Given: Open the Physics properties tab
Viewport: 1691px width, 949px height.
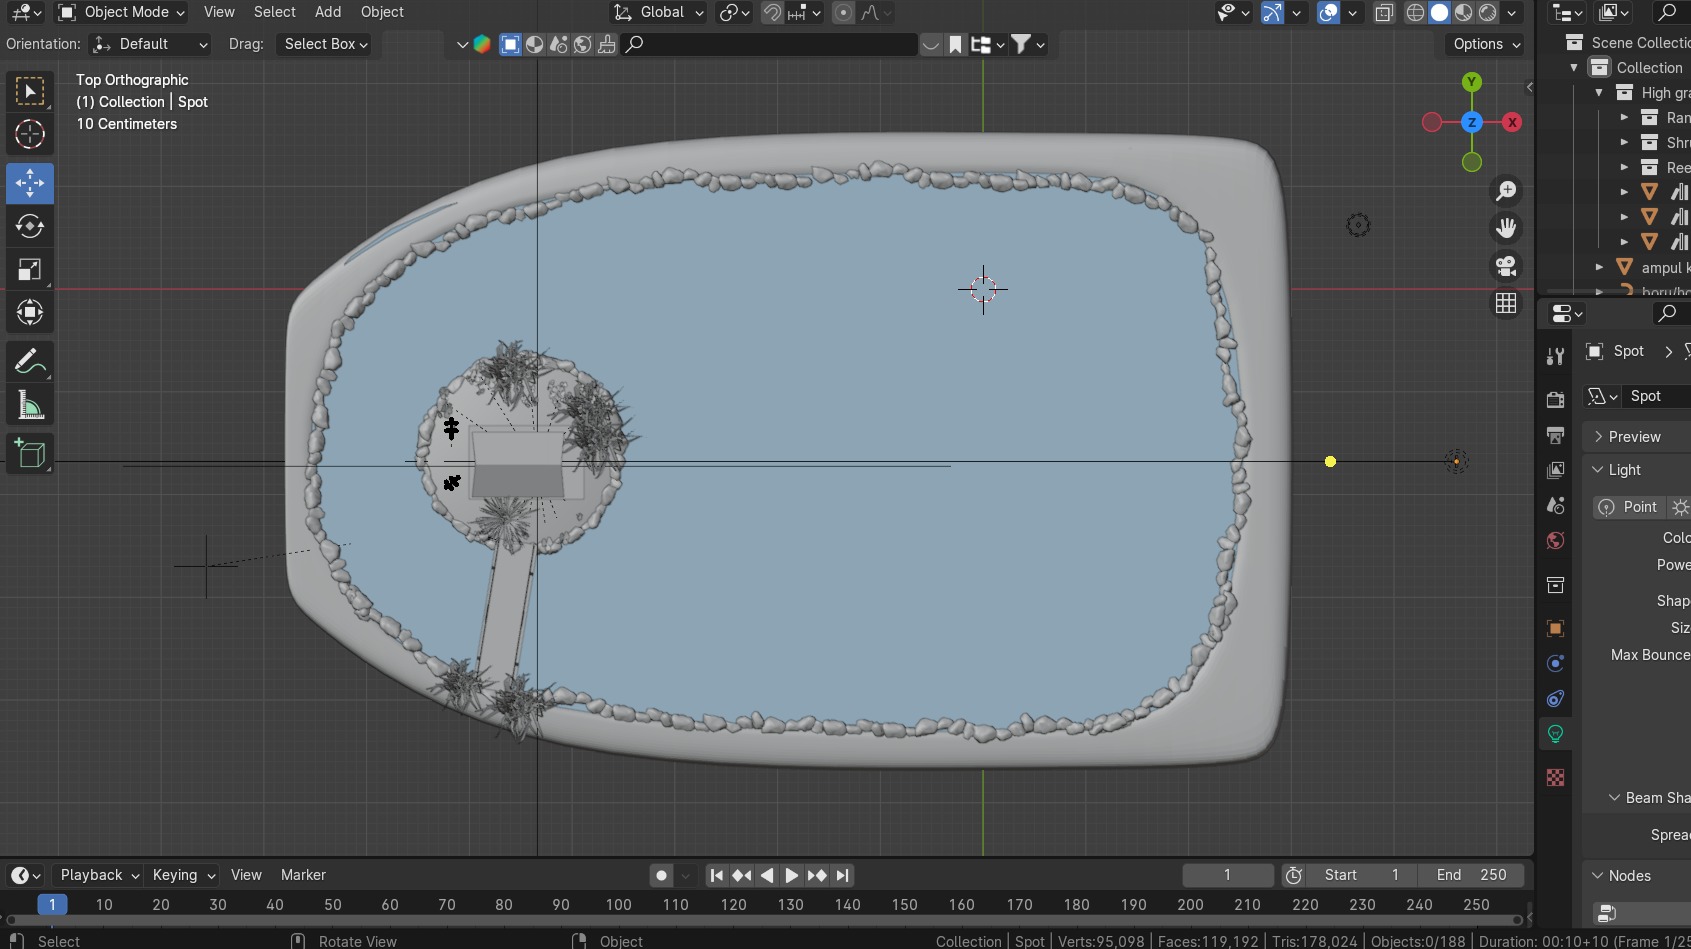Looking at the screenshot, I should 1555,663.
